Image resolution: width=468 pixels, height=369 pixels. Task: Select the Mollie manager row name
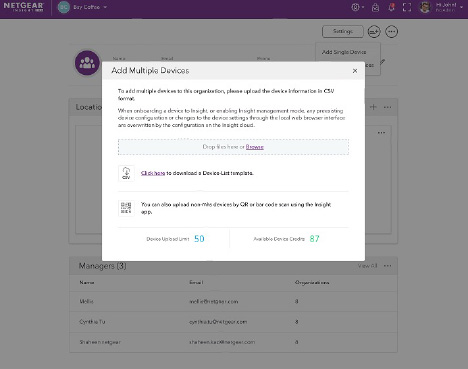pos(86,301)
